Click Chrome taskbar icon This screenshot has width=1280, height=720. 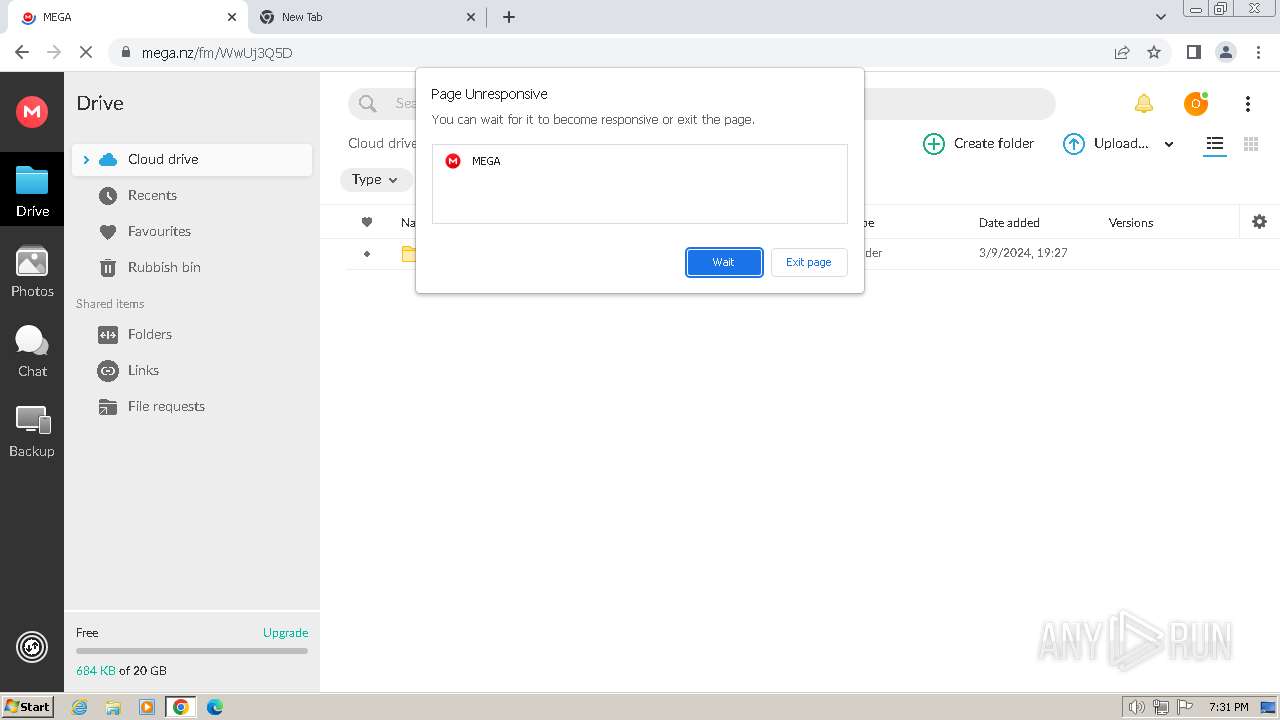tap(181, 707)
